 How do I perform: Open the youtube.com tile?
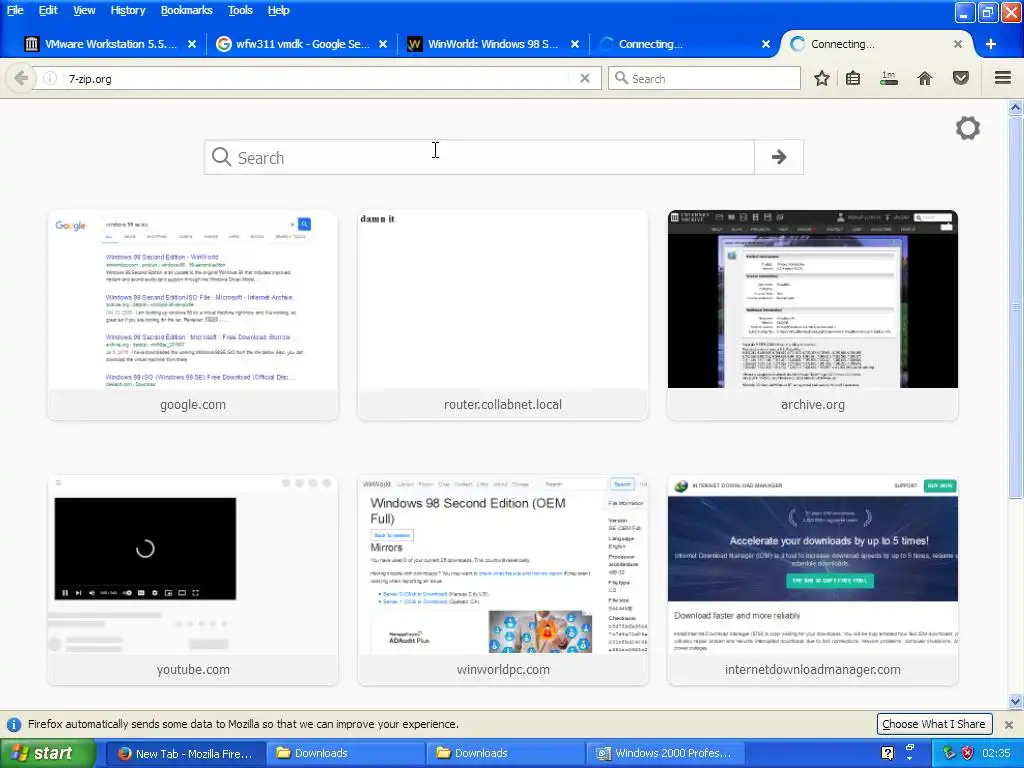[x=193, y=580]
